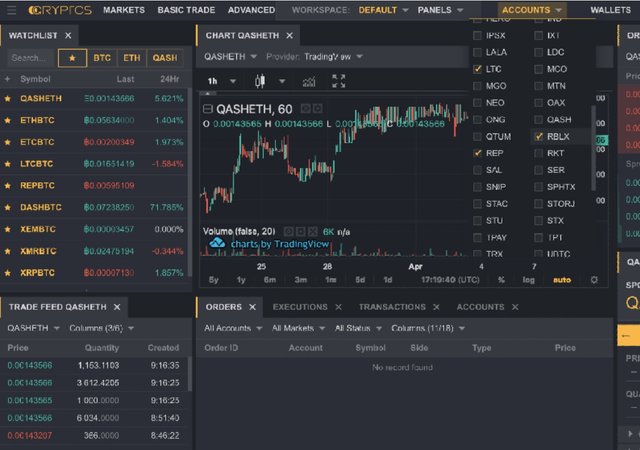The image size is (640, 450).
Task: Disable the RBLX checkbox
Action: 539,136
